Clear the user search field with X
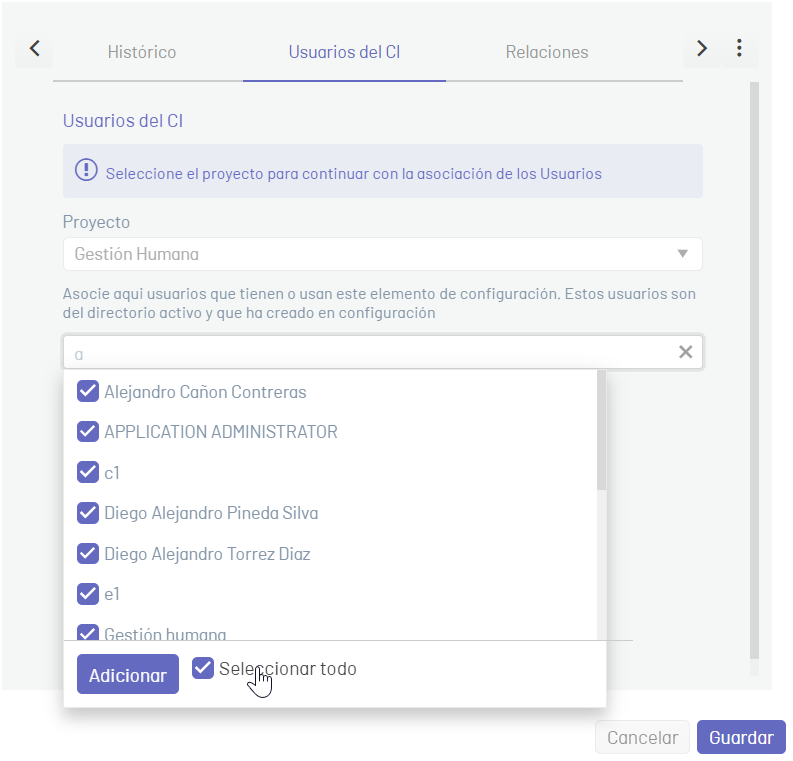 (685, 352)
